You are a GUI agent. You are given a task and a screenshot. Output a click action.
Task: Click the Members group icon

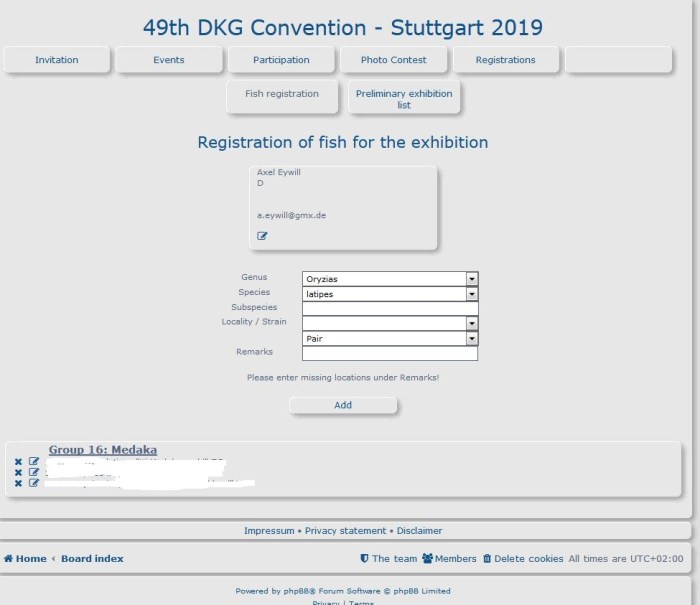pos(427,559)
